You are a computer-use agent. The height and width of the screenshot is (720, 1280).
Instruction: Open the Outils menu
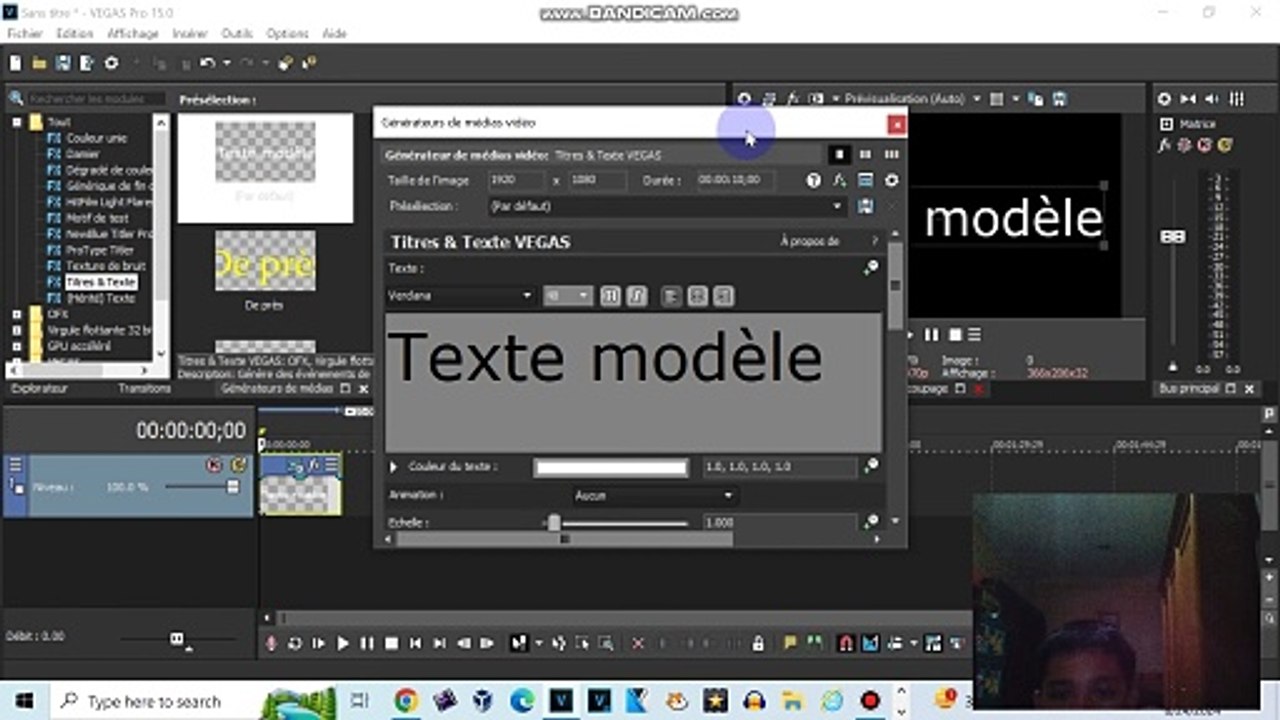point(237,33)
